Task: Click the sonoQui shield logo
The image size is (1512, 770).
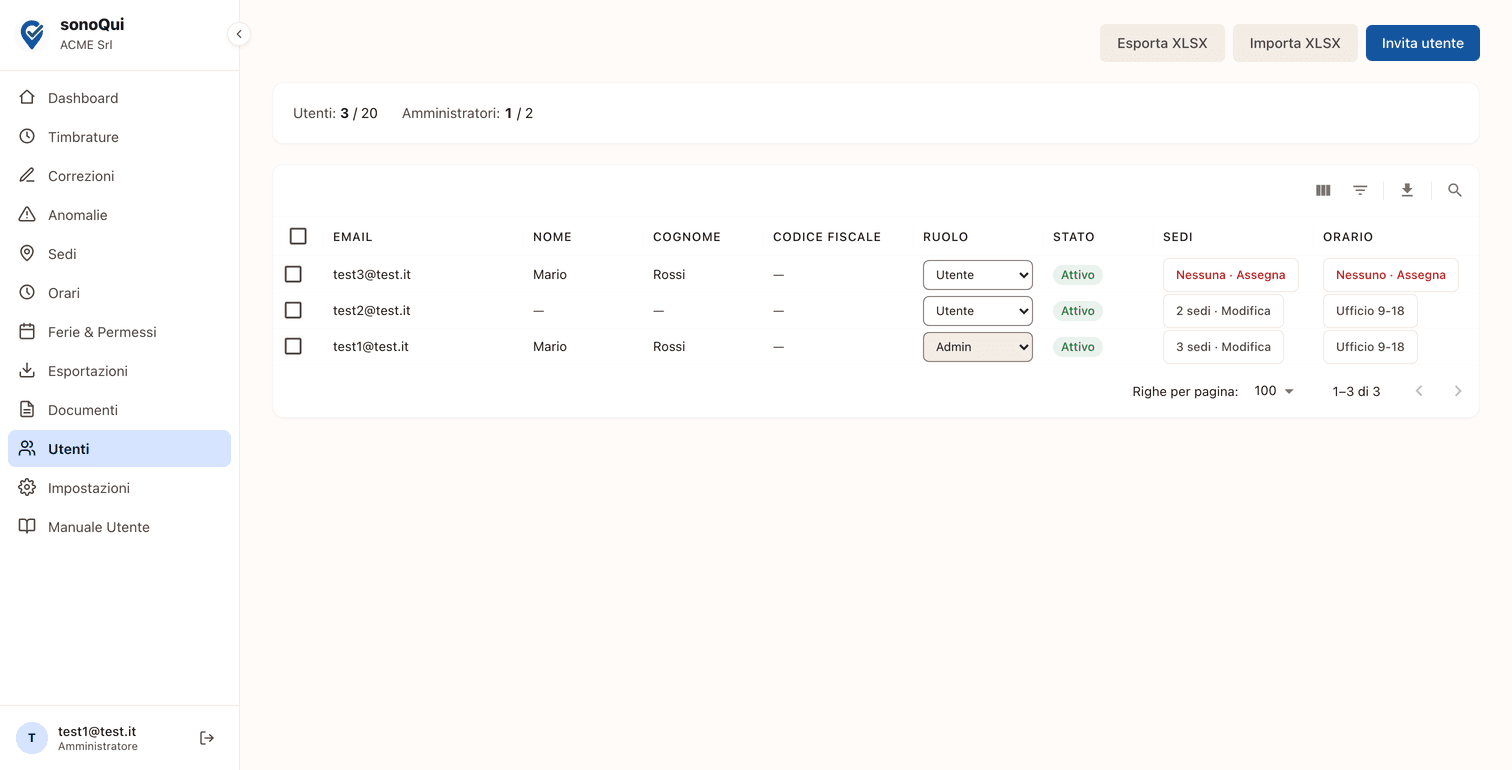Action: 32,35
